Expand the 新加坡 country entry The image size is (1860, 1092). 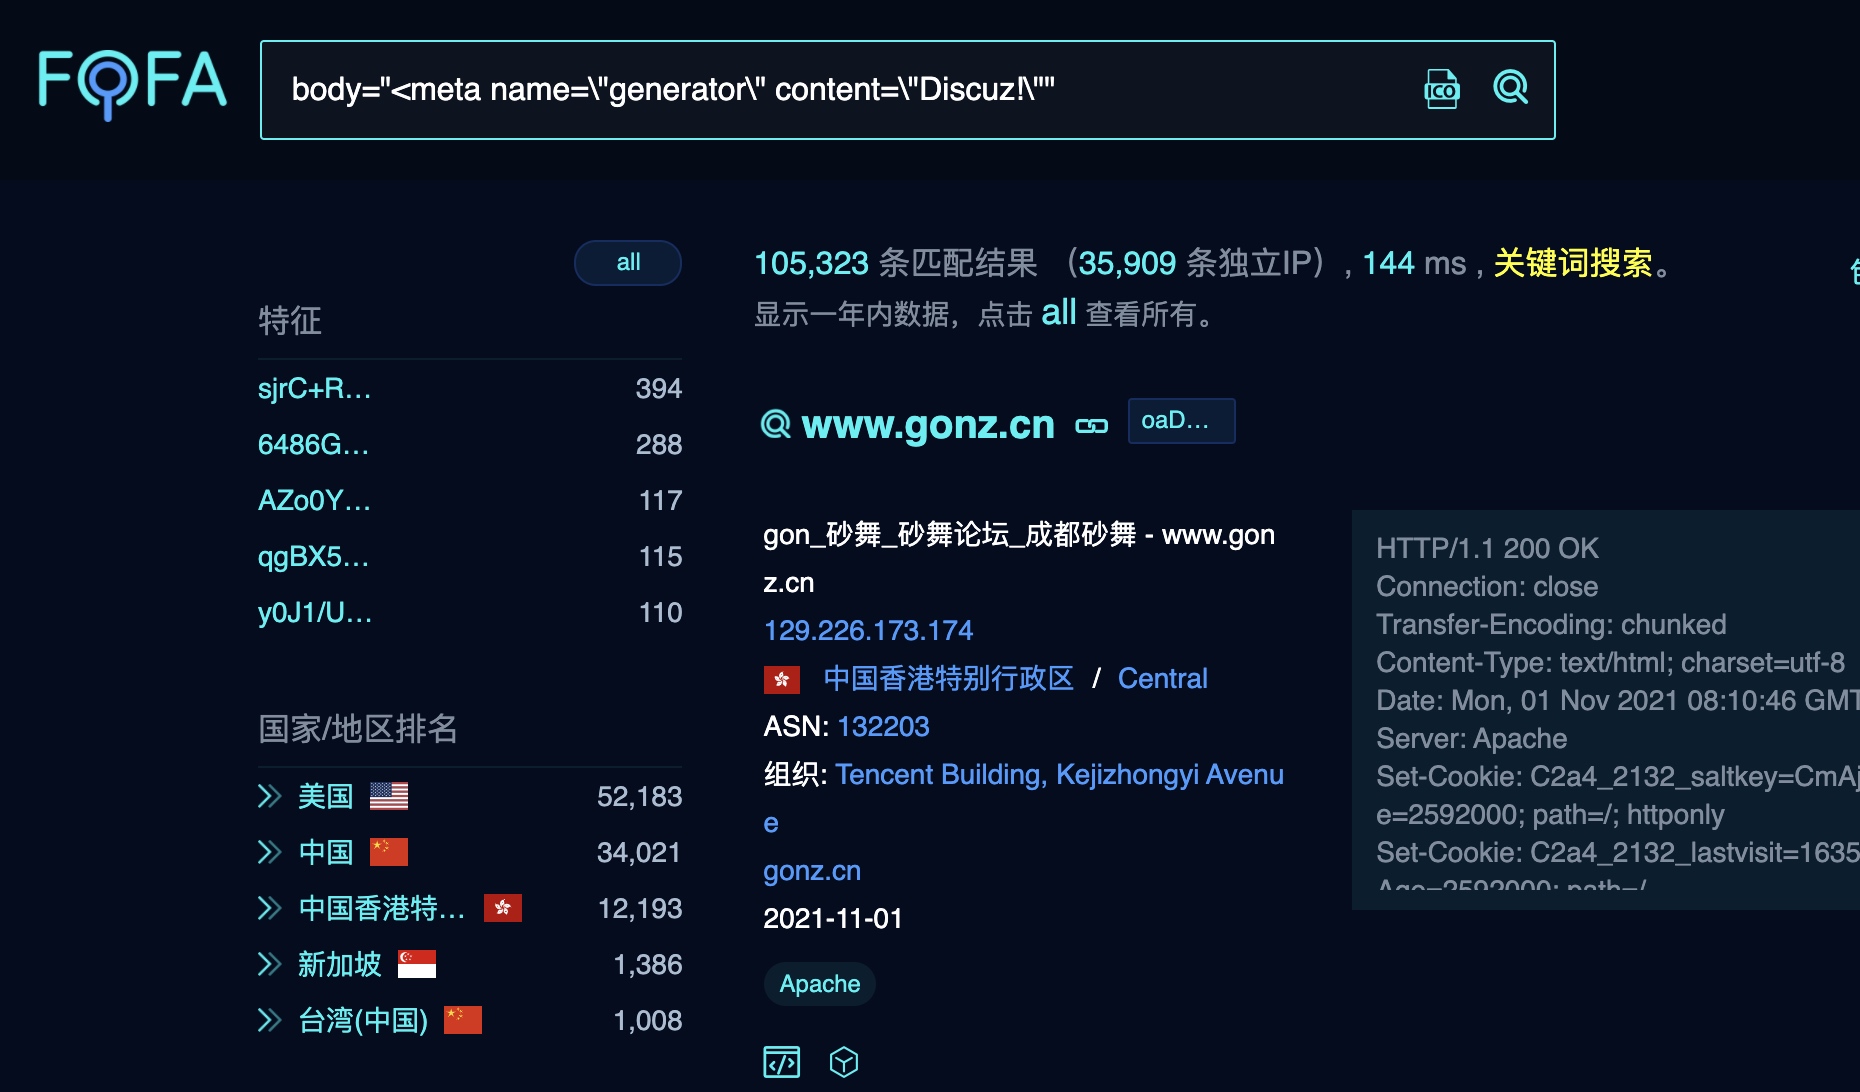coord(269,964)
